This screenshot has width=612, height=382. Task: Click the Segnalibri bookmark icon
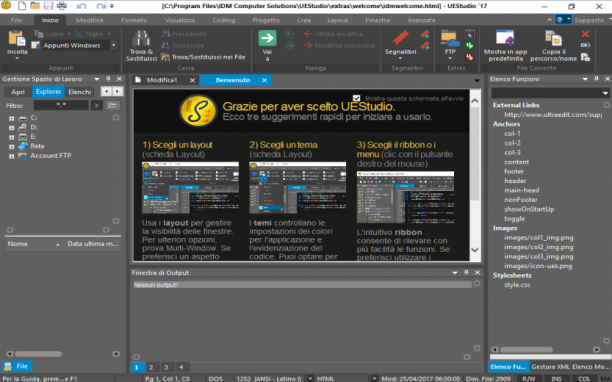point(400,38)
